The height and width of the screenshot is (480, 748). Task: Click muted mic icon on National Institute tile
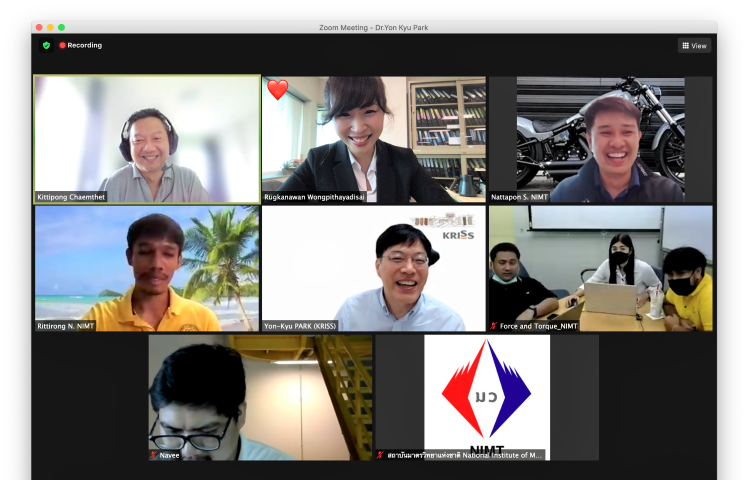click(x=380, y=455)
